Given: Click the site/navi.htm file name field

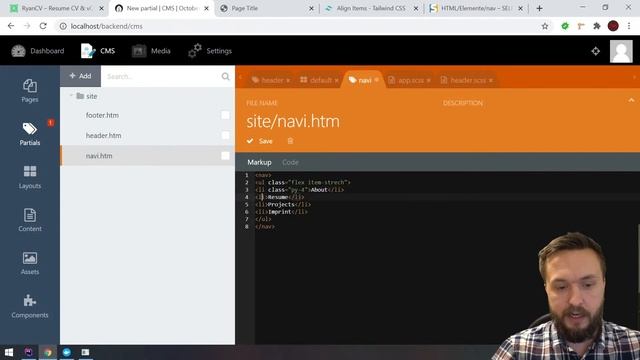Looking at the screenshot, I should (293, 121).
